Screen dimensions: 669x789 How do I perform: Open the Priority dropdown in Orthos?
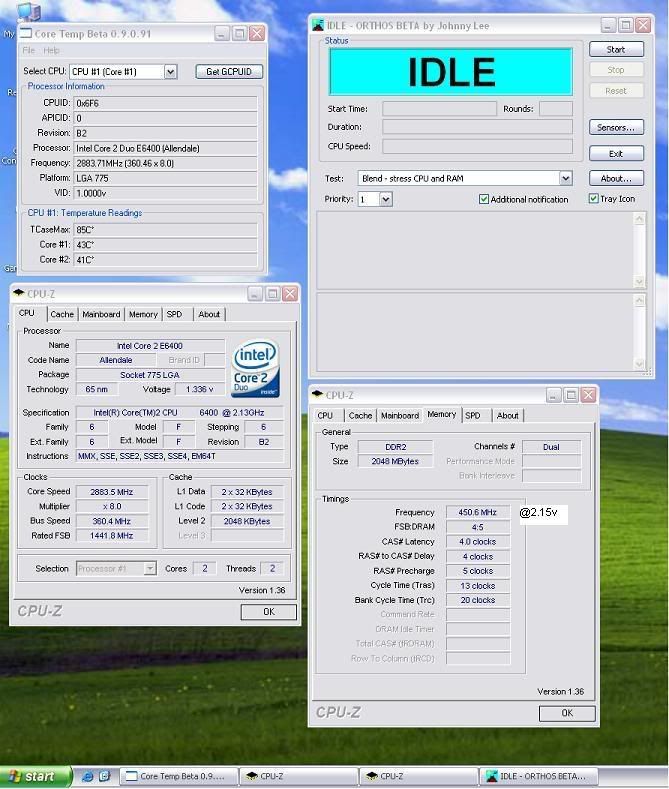[x=386, y=199]
